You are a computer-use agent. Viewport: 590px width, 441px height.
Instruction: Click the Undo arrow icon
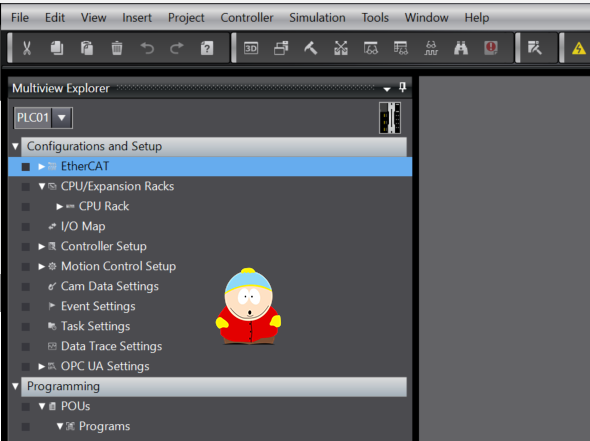pos(147,48)
